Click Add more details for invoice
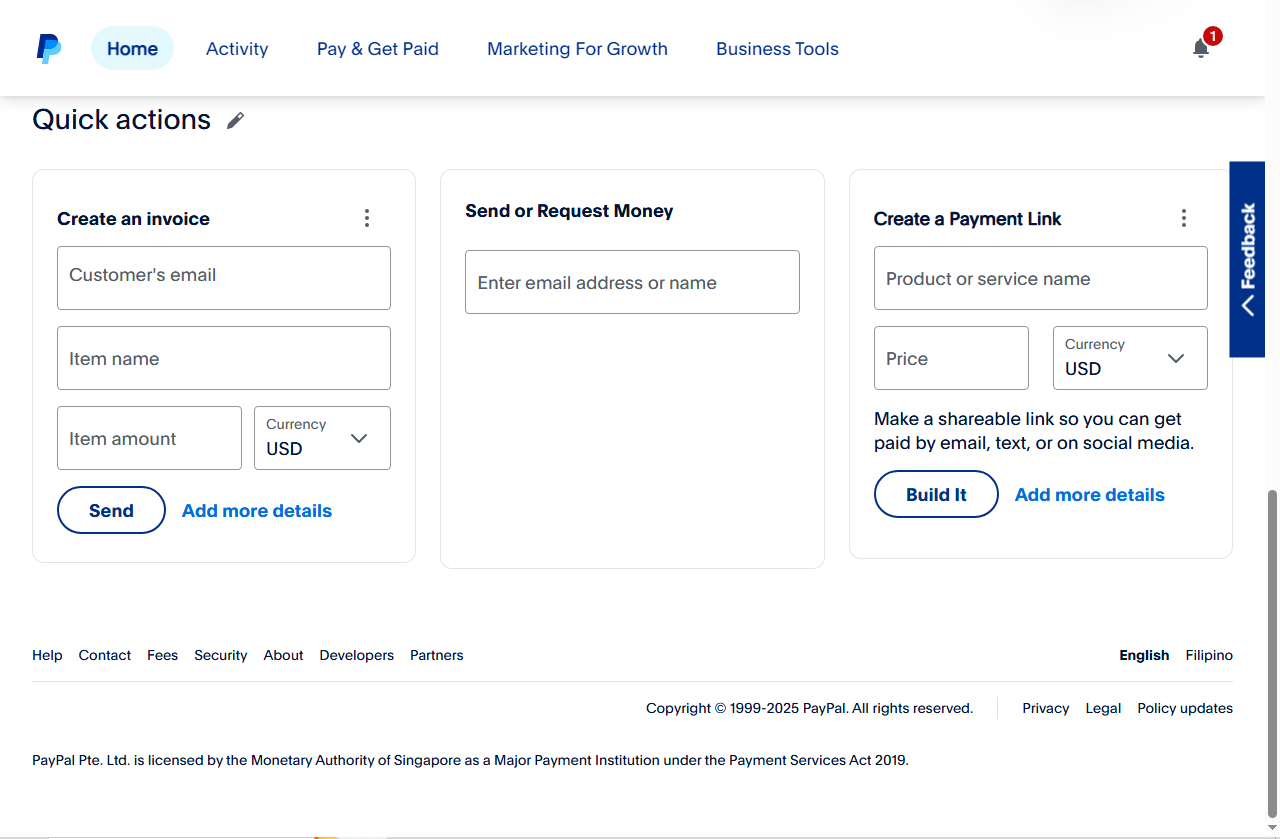 (257, 511)
